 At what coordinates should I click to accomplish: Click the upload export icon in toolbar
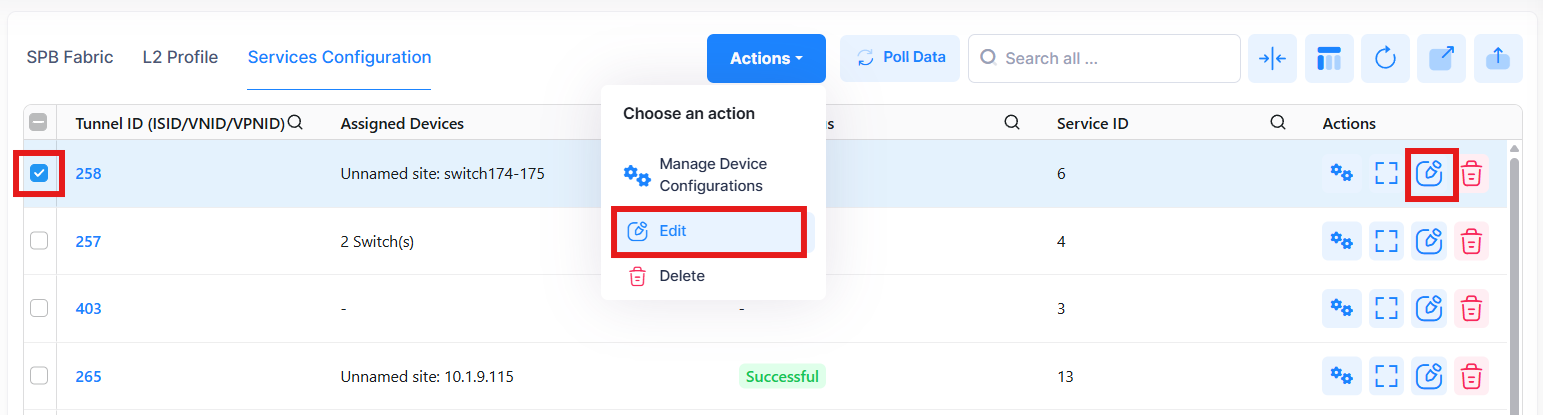[1497, 59]
